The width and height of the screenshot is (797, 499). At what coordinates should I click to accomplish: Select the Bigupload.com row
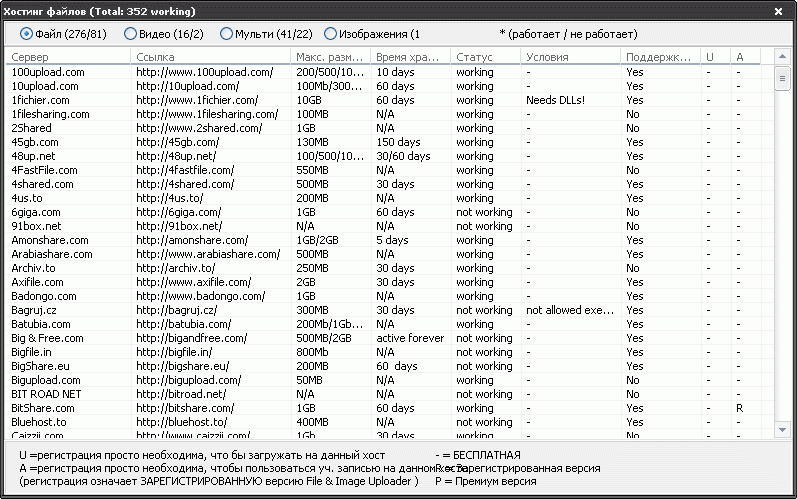[384, 380]
